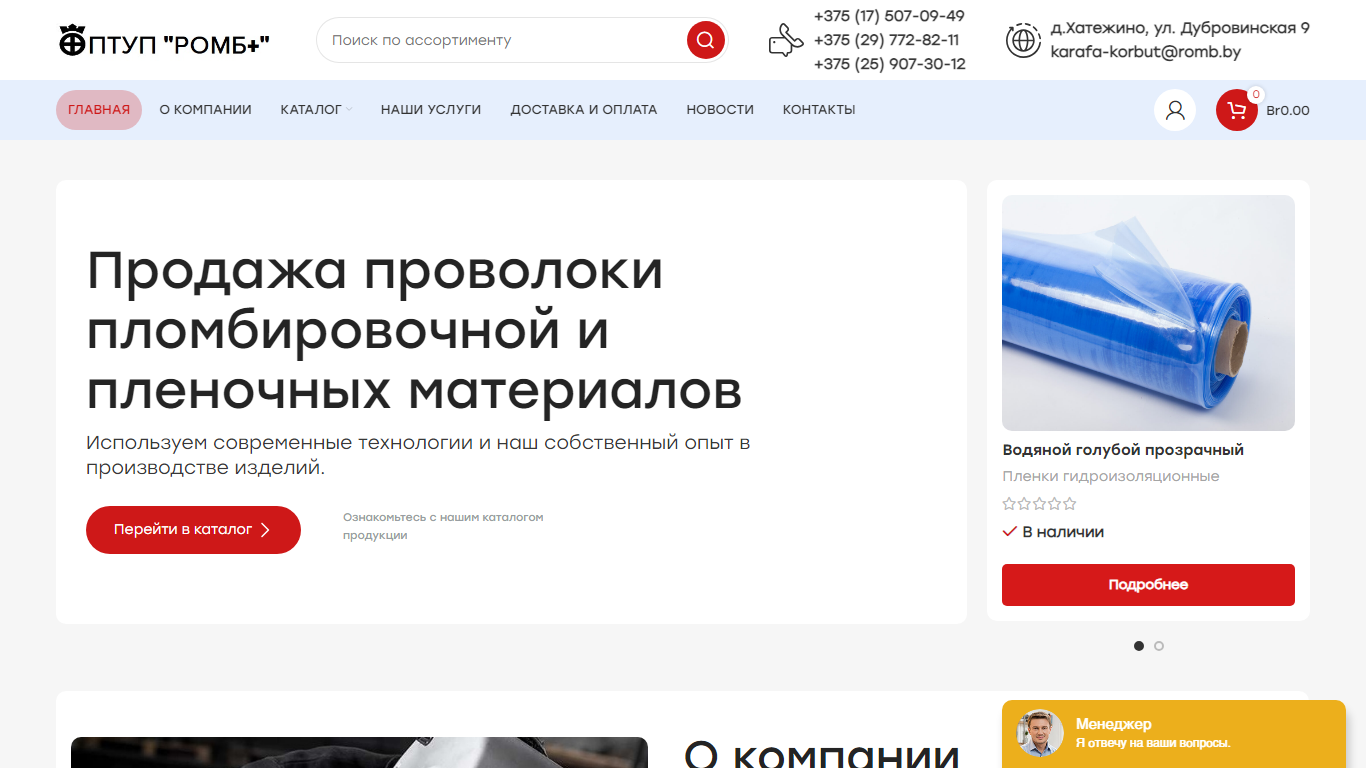Select the second carousel dot
The width and height of the screenshot is (1366, 768).
click(x=1159, y=646)
